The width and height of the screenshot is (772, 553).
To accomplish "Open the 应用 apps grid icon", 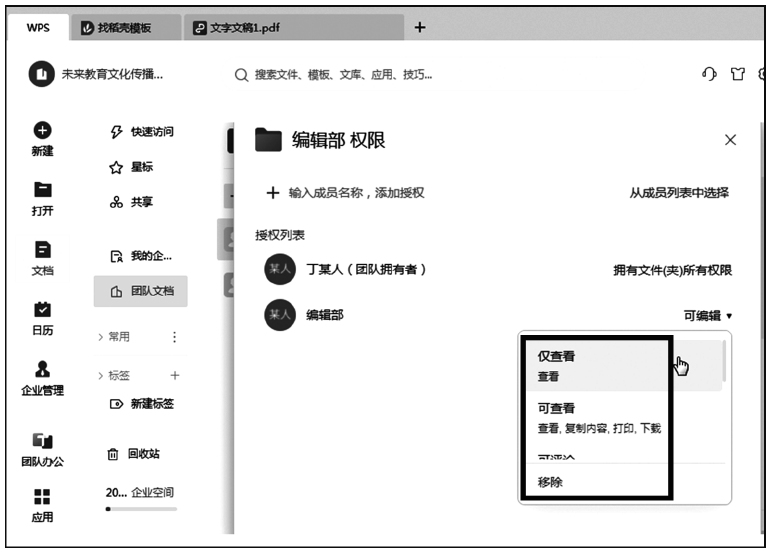I will click(42, 497).
